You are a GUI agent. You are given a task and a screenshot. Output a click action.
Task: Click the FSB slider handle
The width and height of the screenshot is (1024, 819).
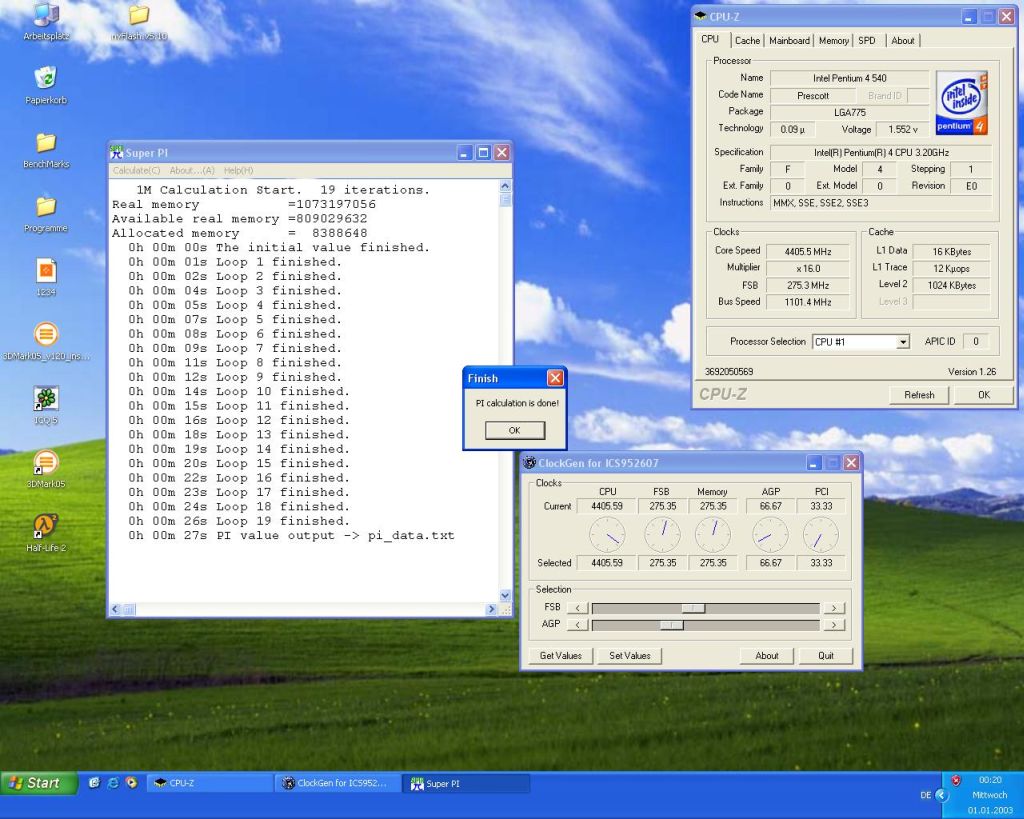[693, 608]
